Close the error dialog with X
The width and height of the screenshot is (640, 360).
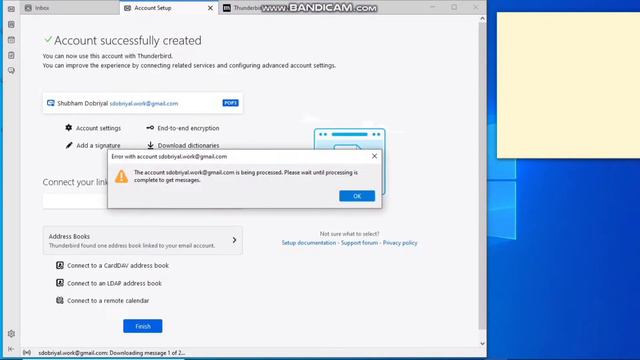374,156
